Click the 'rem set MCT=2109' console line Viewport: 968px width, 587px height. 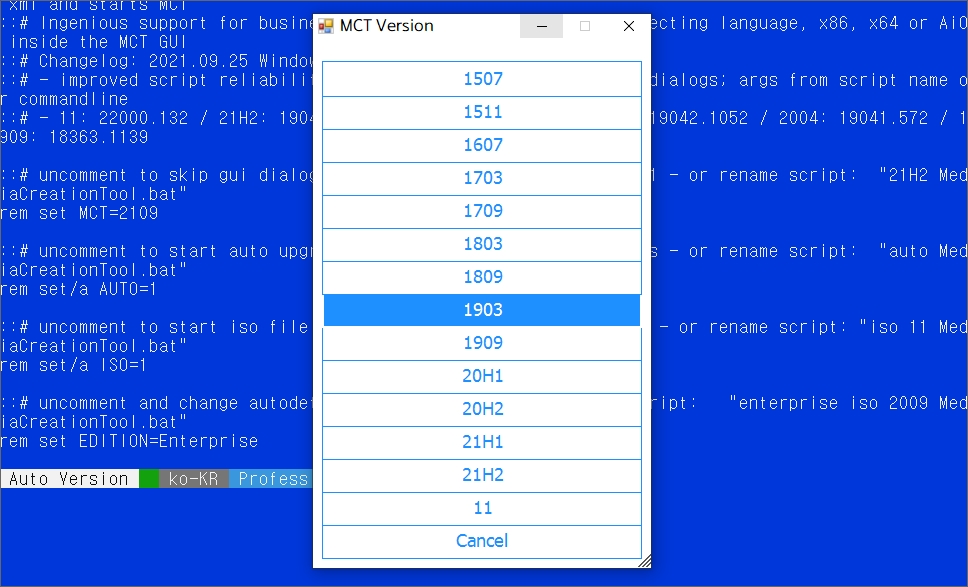(x=79, y=214)
